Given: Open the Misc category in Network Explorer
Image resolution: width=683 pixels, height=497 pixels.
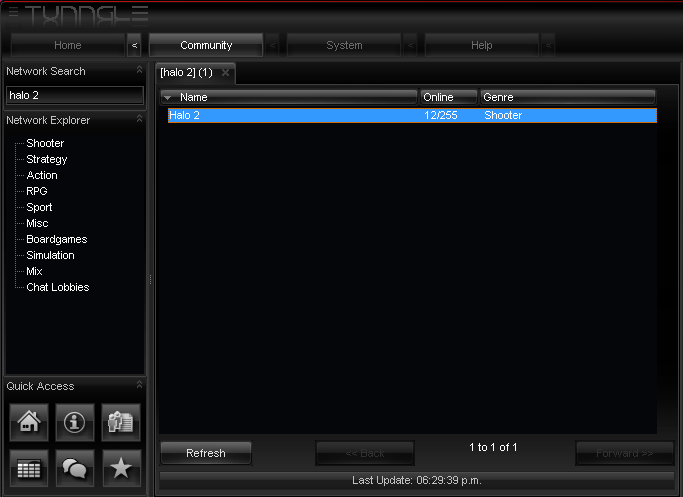Looking at the screenshot, I should 37,223.
